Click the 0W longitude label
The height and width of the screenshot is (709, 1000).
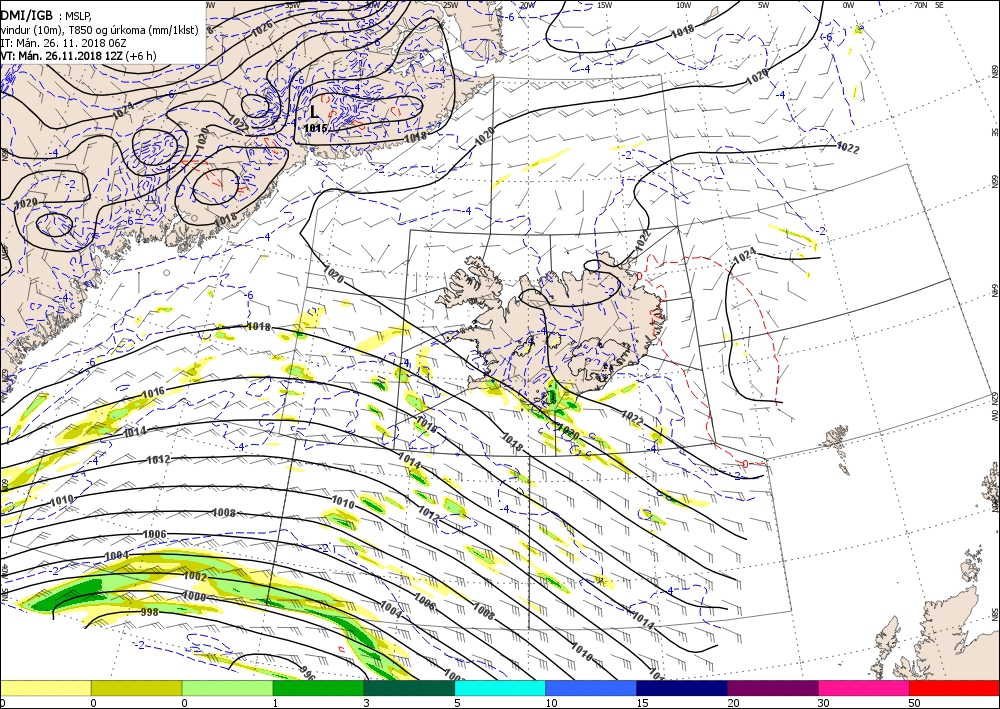[x=848, y=6]
